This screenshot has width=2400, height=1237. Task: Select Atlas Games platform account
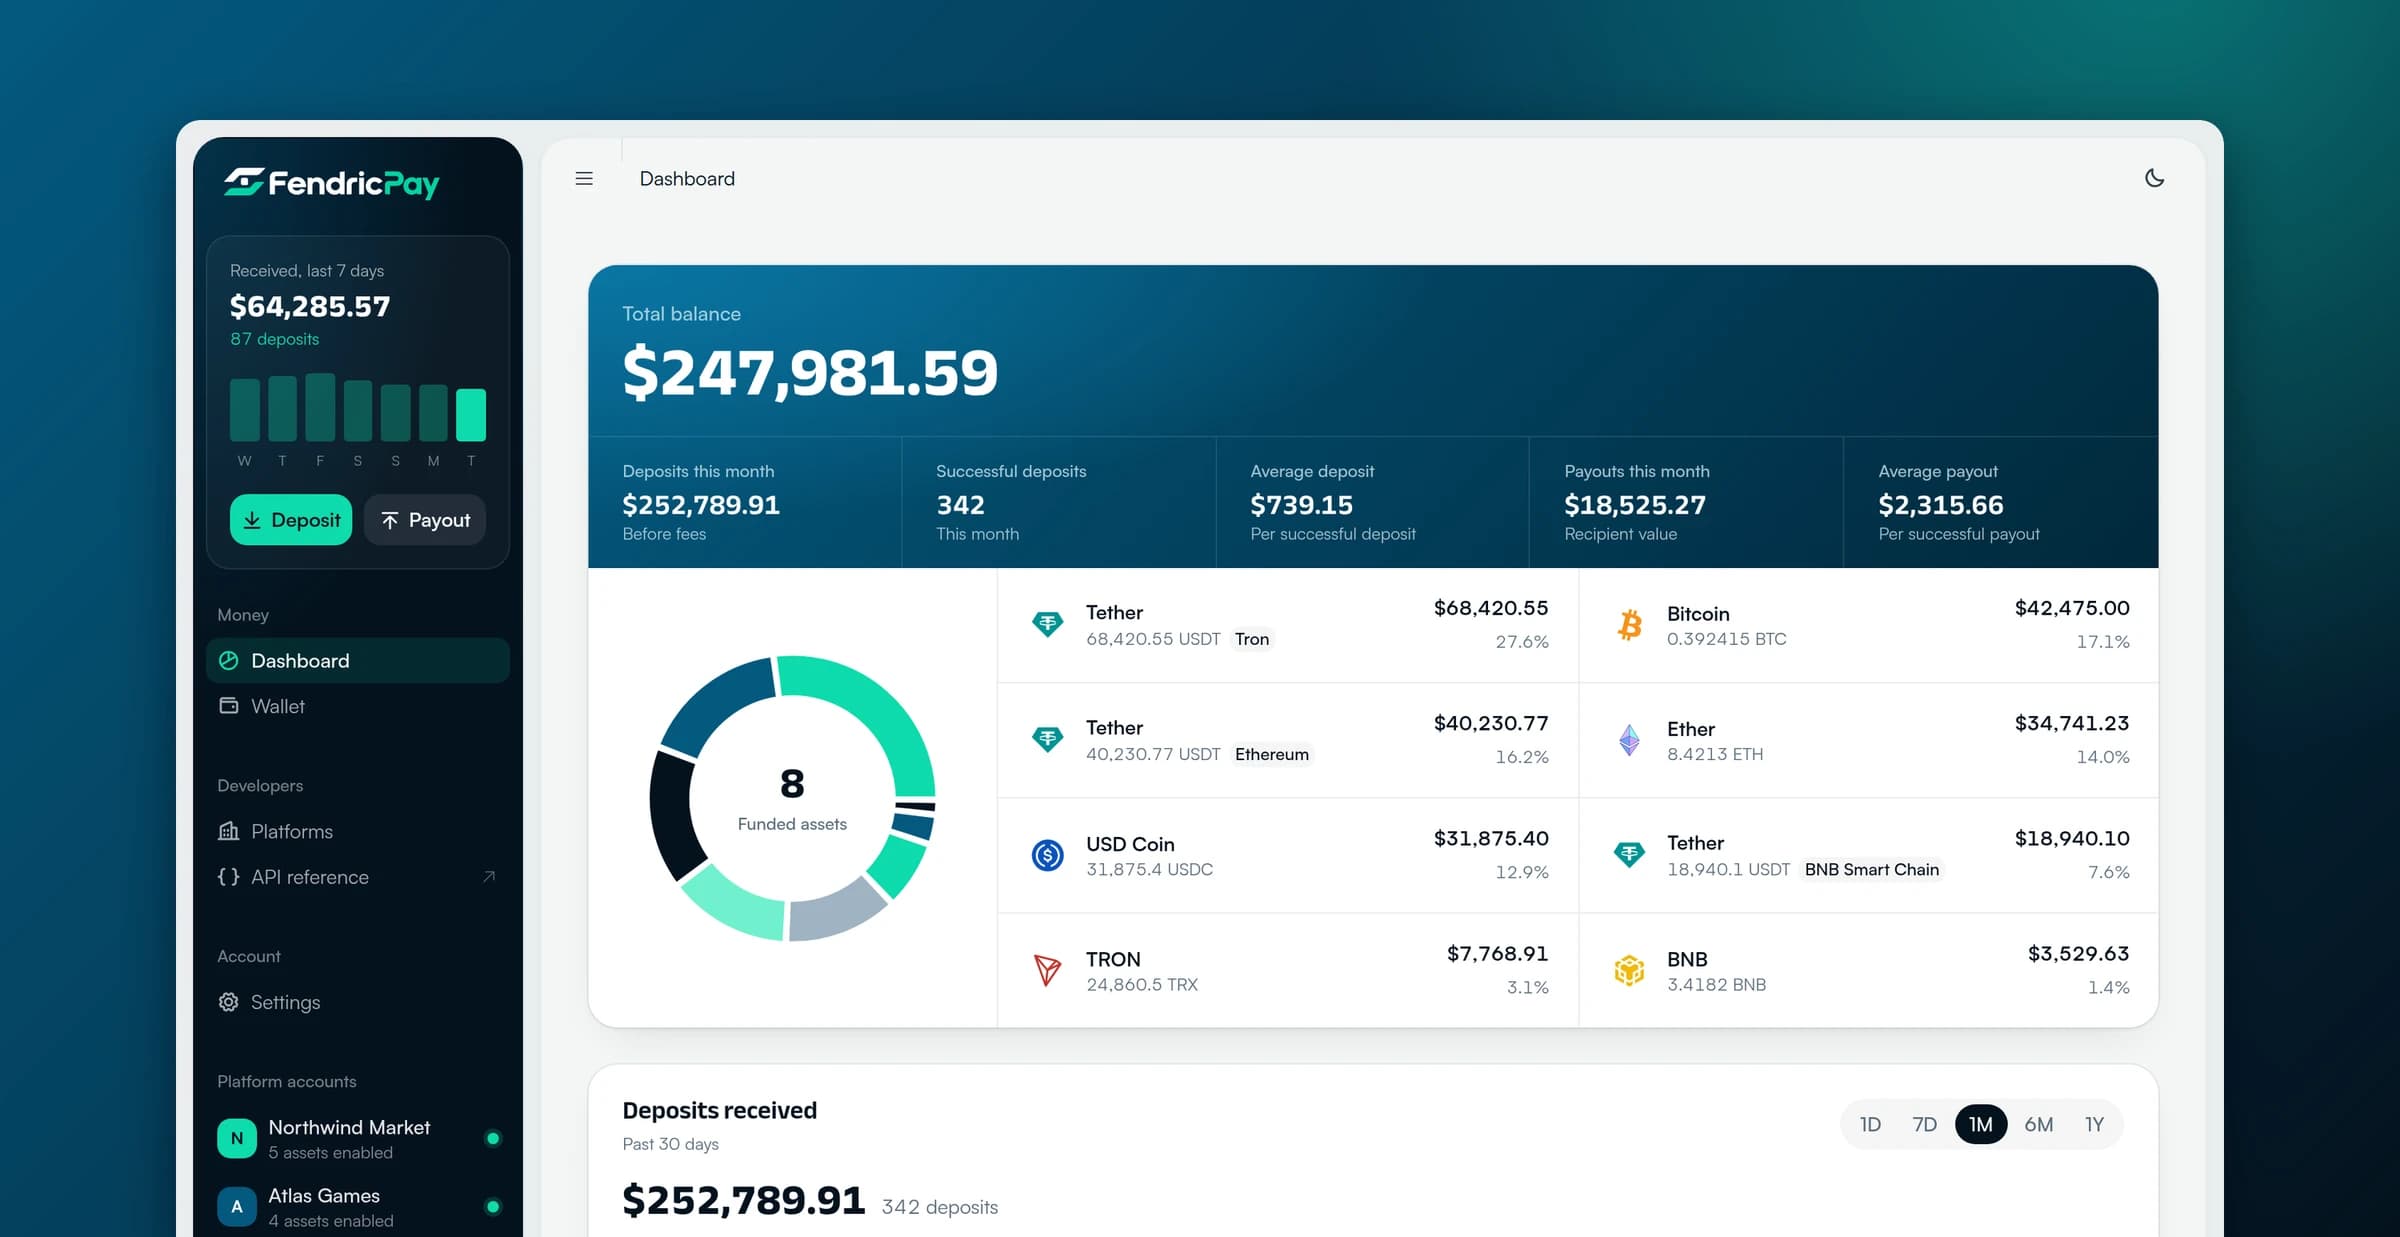click(x=358, y=1207)
